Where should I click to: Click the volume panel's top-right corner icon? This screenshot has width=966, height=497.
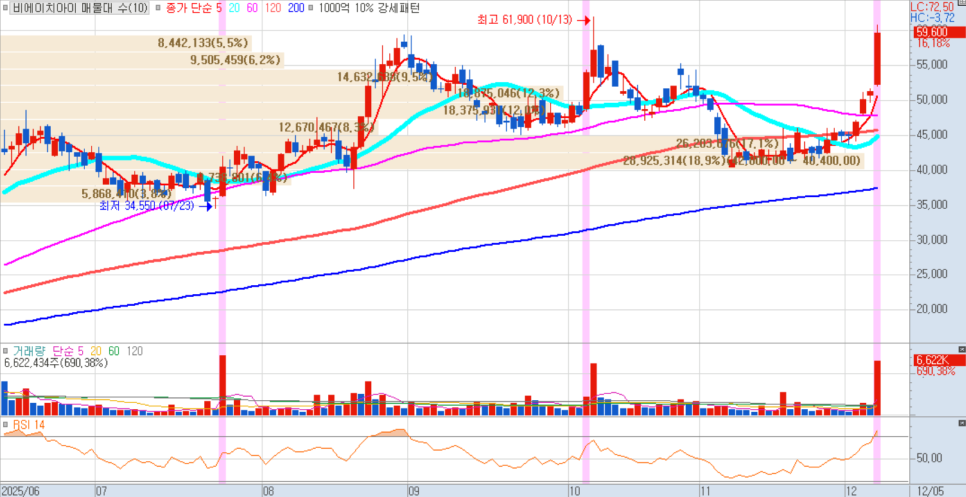[x=962, y=349]
